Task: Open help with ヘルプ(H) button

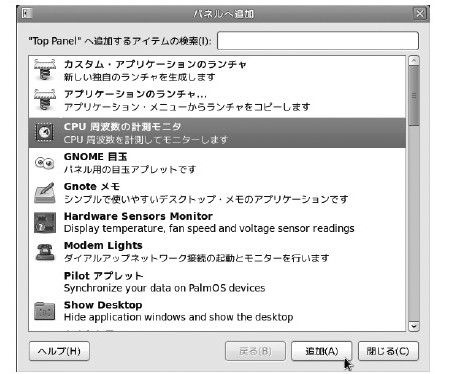Action: coord(59,351)
